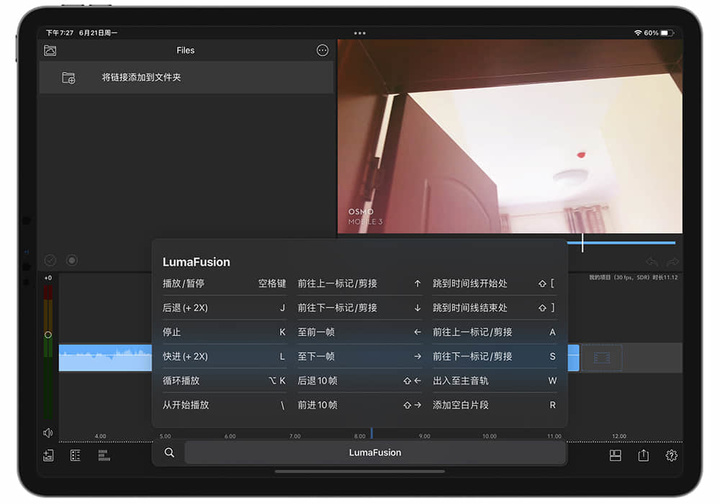Tap the three-dot multitasking menu at top

360,33
